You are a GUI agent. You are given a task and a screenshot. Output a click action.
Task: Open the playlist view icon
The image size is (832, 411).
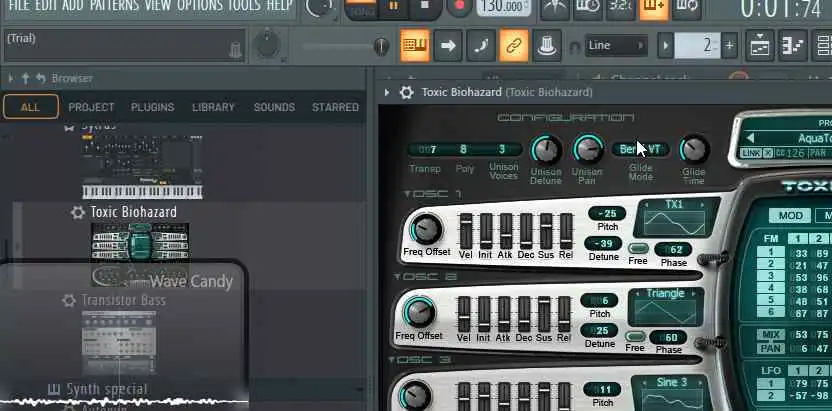[x=760, y=46]
